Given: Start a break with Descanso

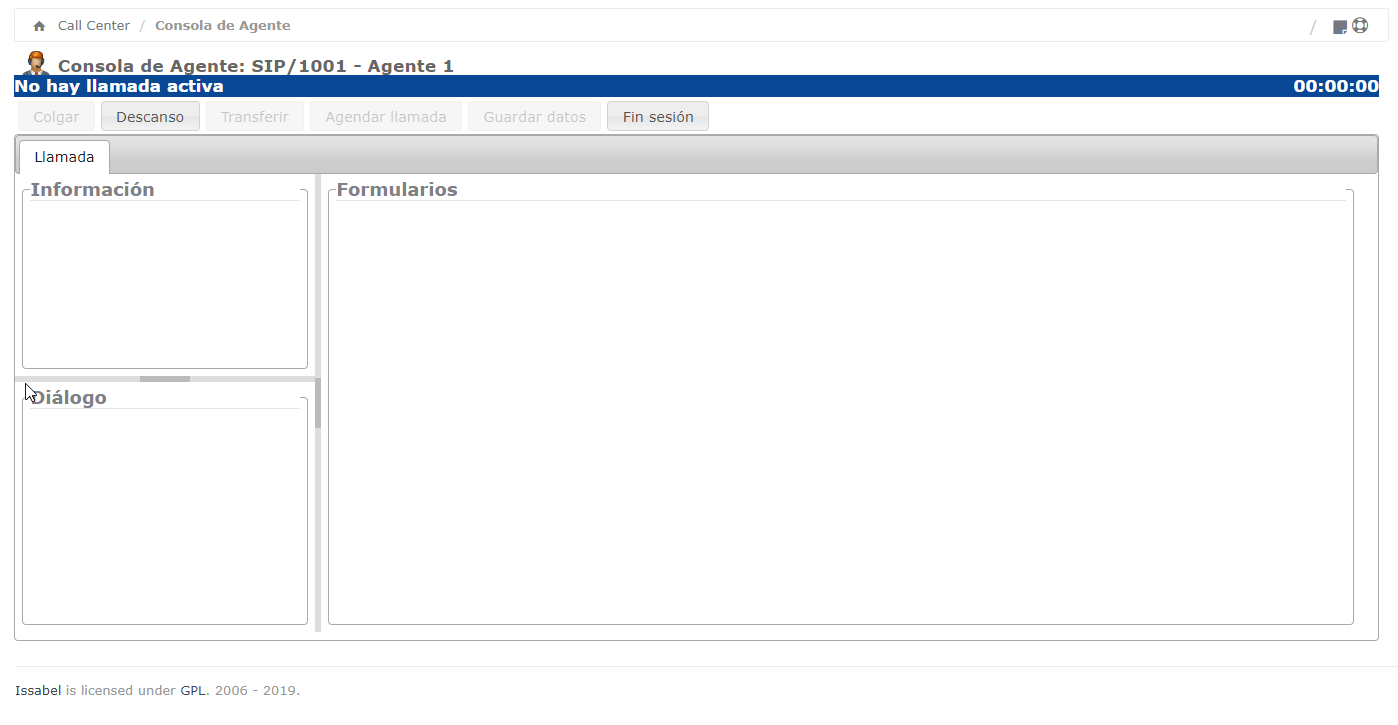Looking at the screenshot, I should tap(150, 117).
